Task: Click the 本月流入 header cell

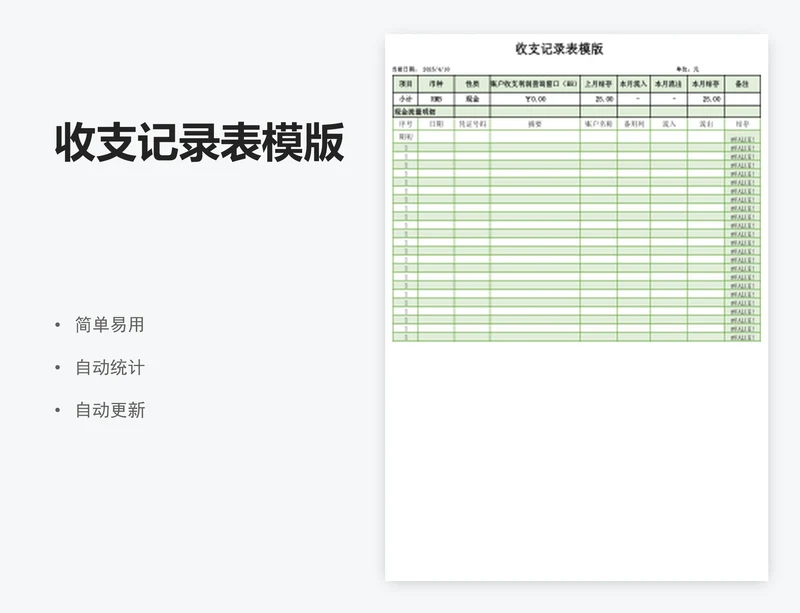Action: click(634, 84)
